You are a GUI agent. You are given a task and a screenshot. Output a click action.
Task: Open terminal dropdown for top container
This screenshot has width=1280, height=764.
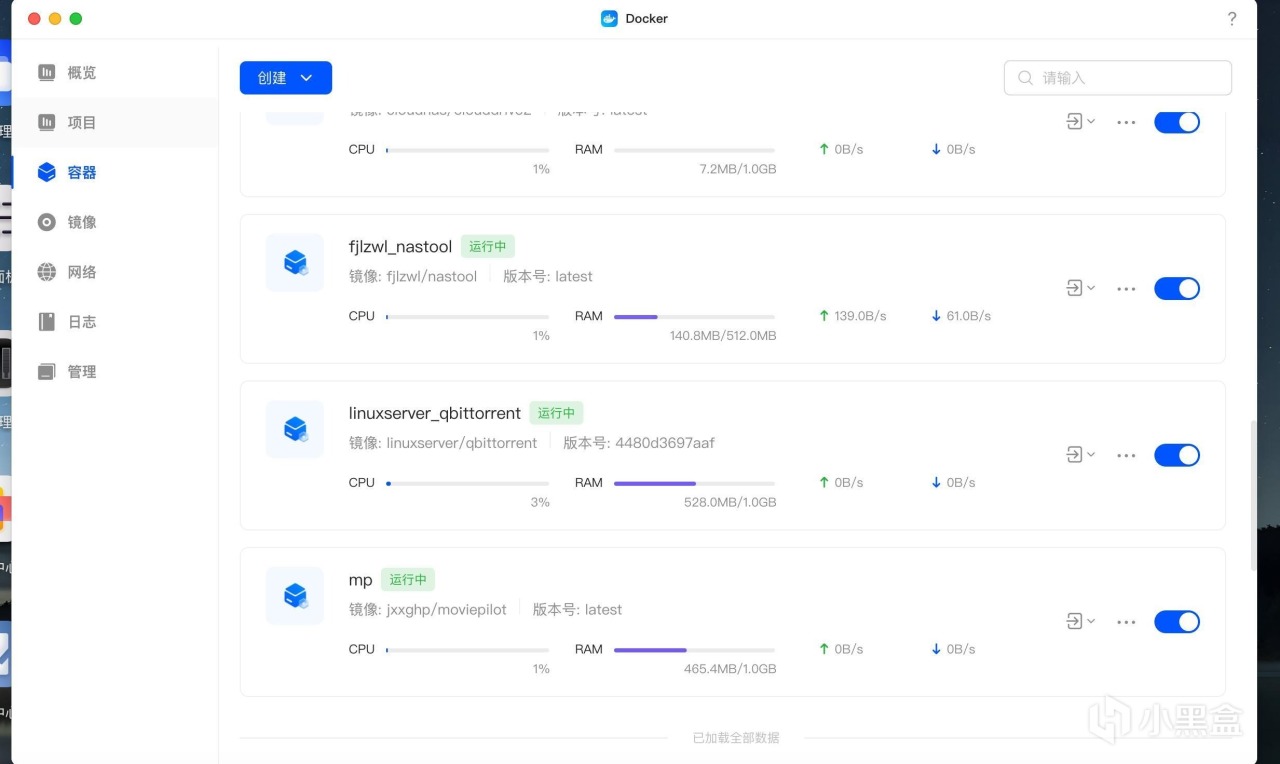tap(1080, 122)
